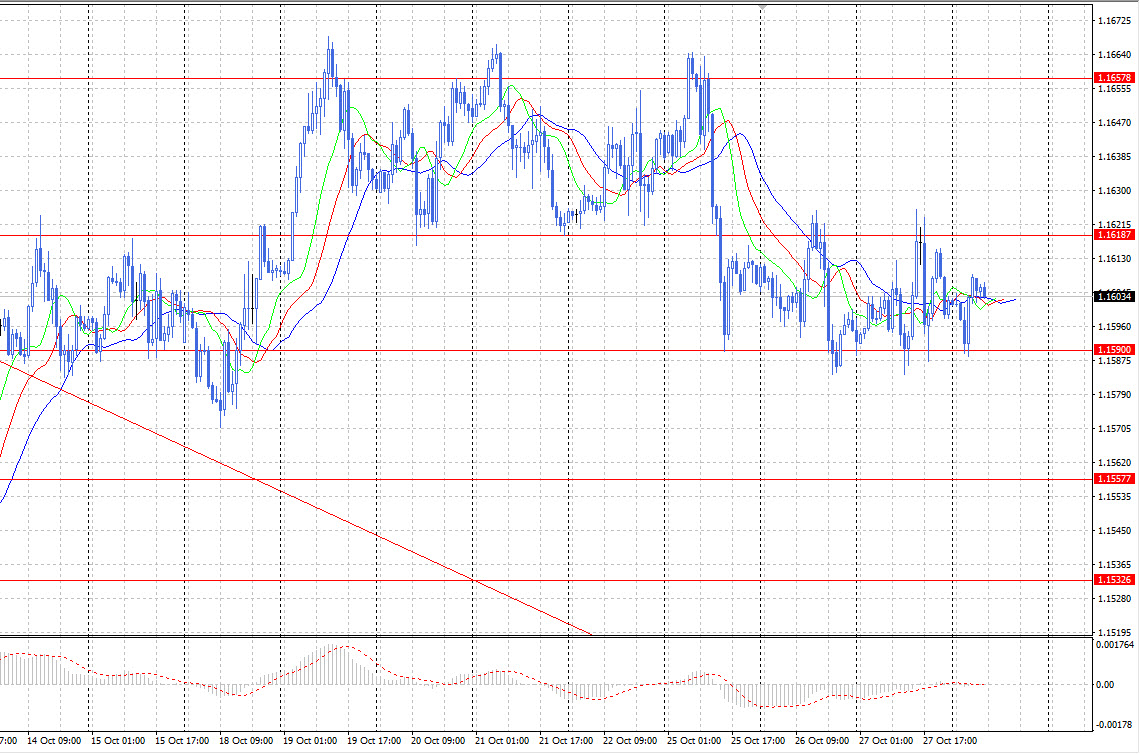Click the 1.16130 price scale label
Viewport: 1140px width, 754px height.
[x=1114, y=259]
